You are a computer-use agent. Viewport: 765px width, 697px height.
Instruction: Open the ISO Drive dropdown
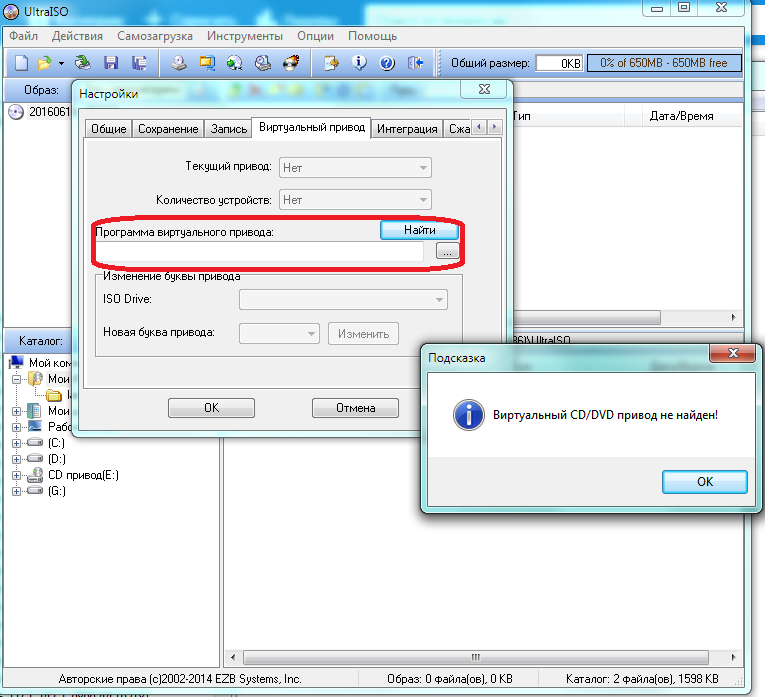(x=343, y=299)
